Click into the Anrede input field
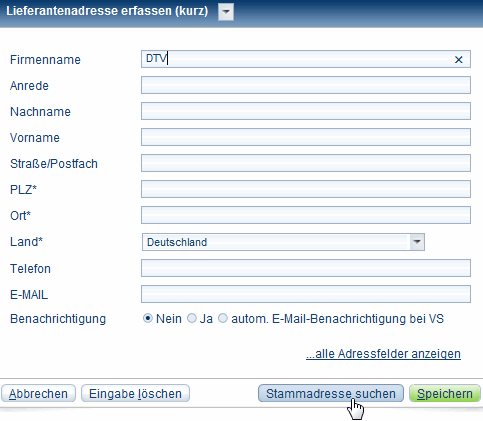 tap(306, 85)
